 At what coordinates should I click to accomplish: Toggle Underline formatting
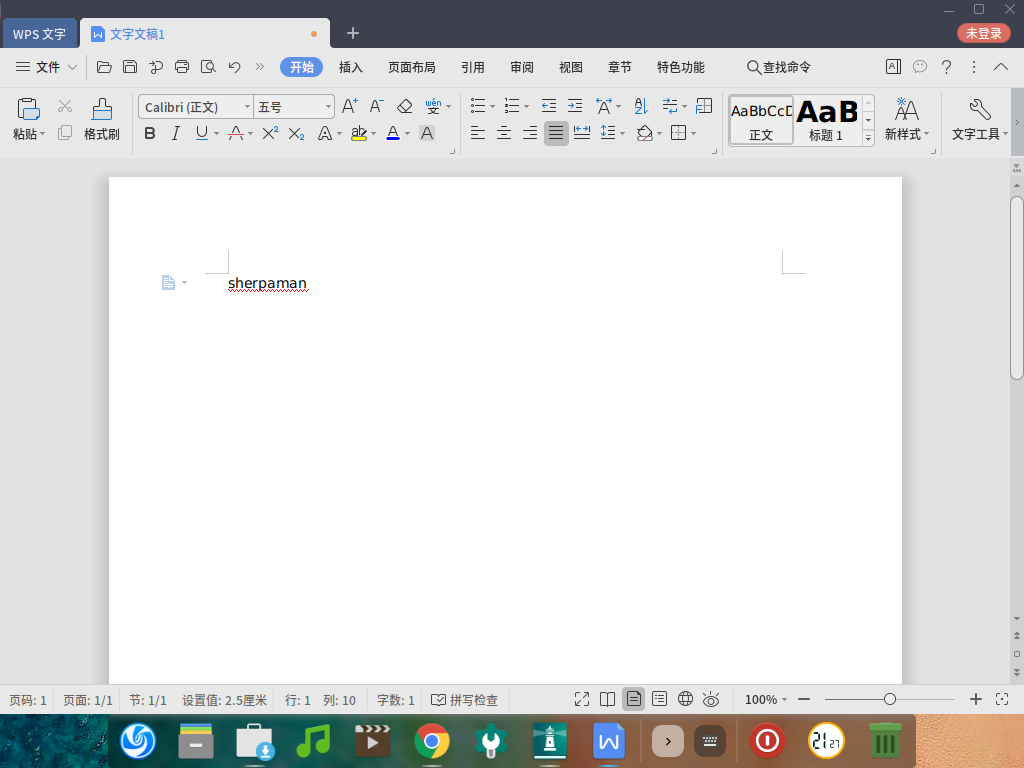click(x=202, y=133)
